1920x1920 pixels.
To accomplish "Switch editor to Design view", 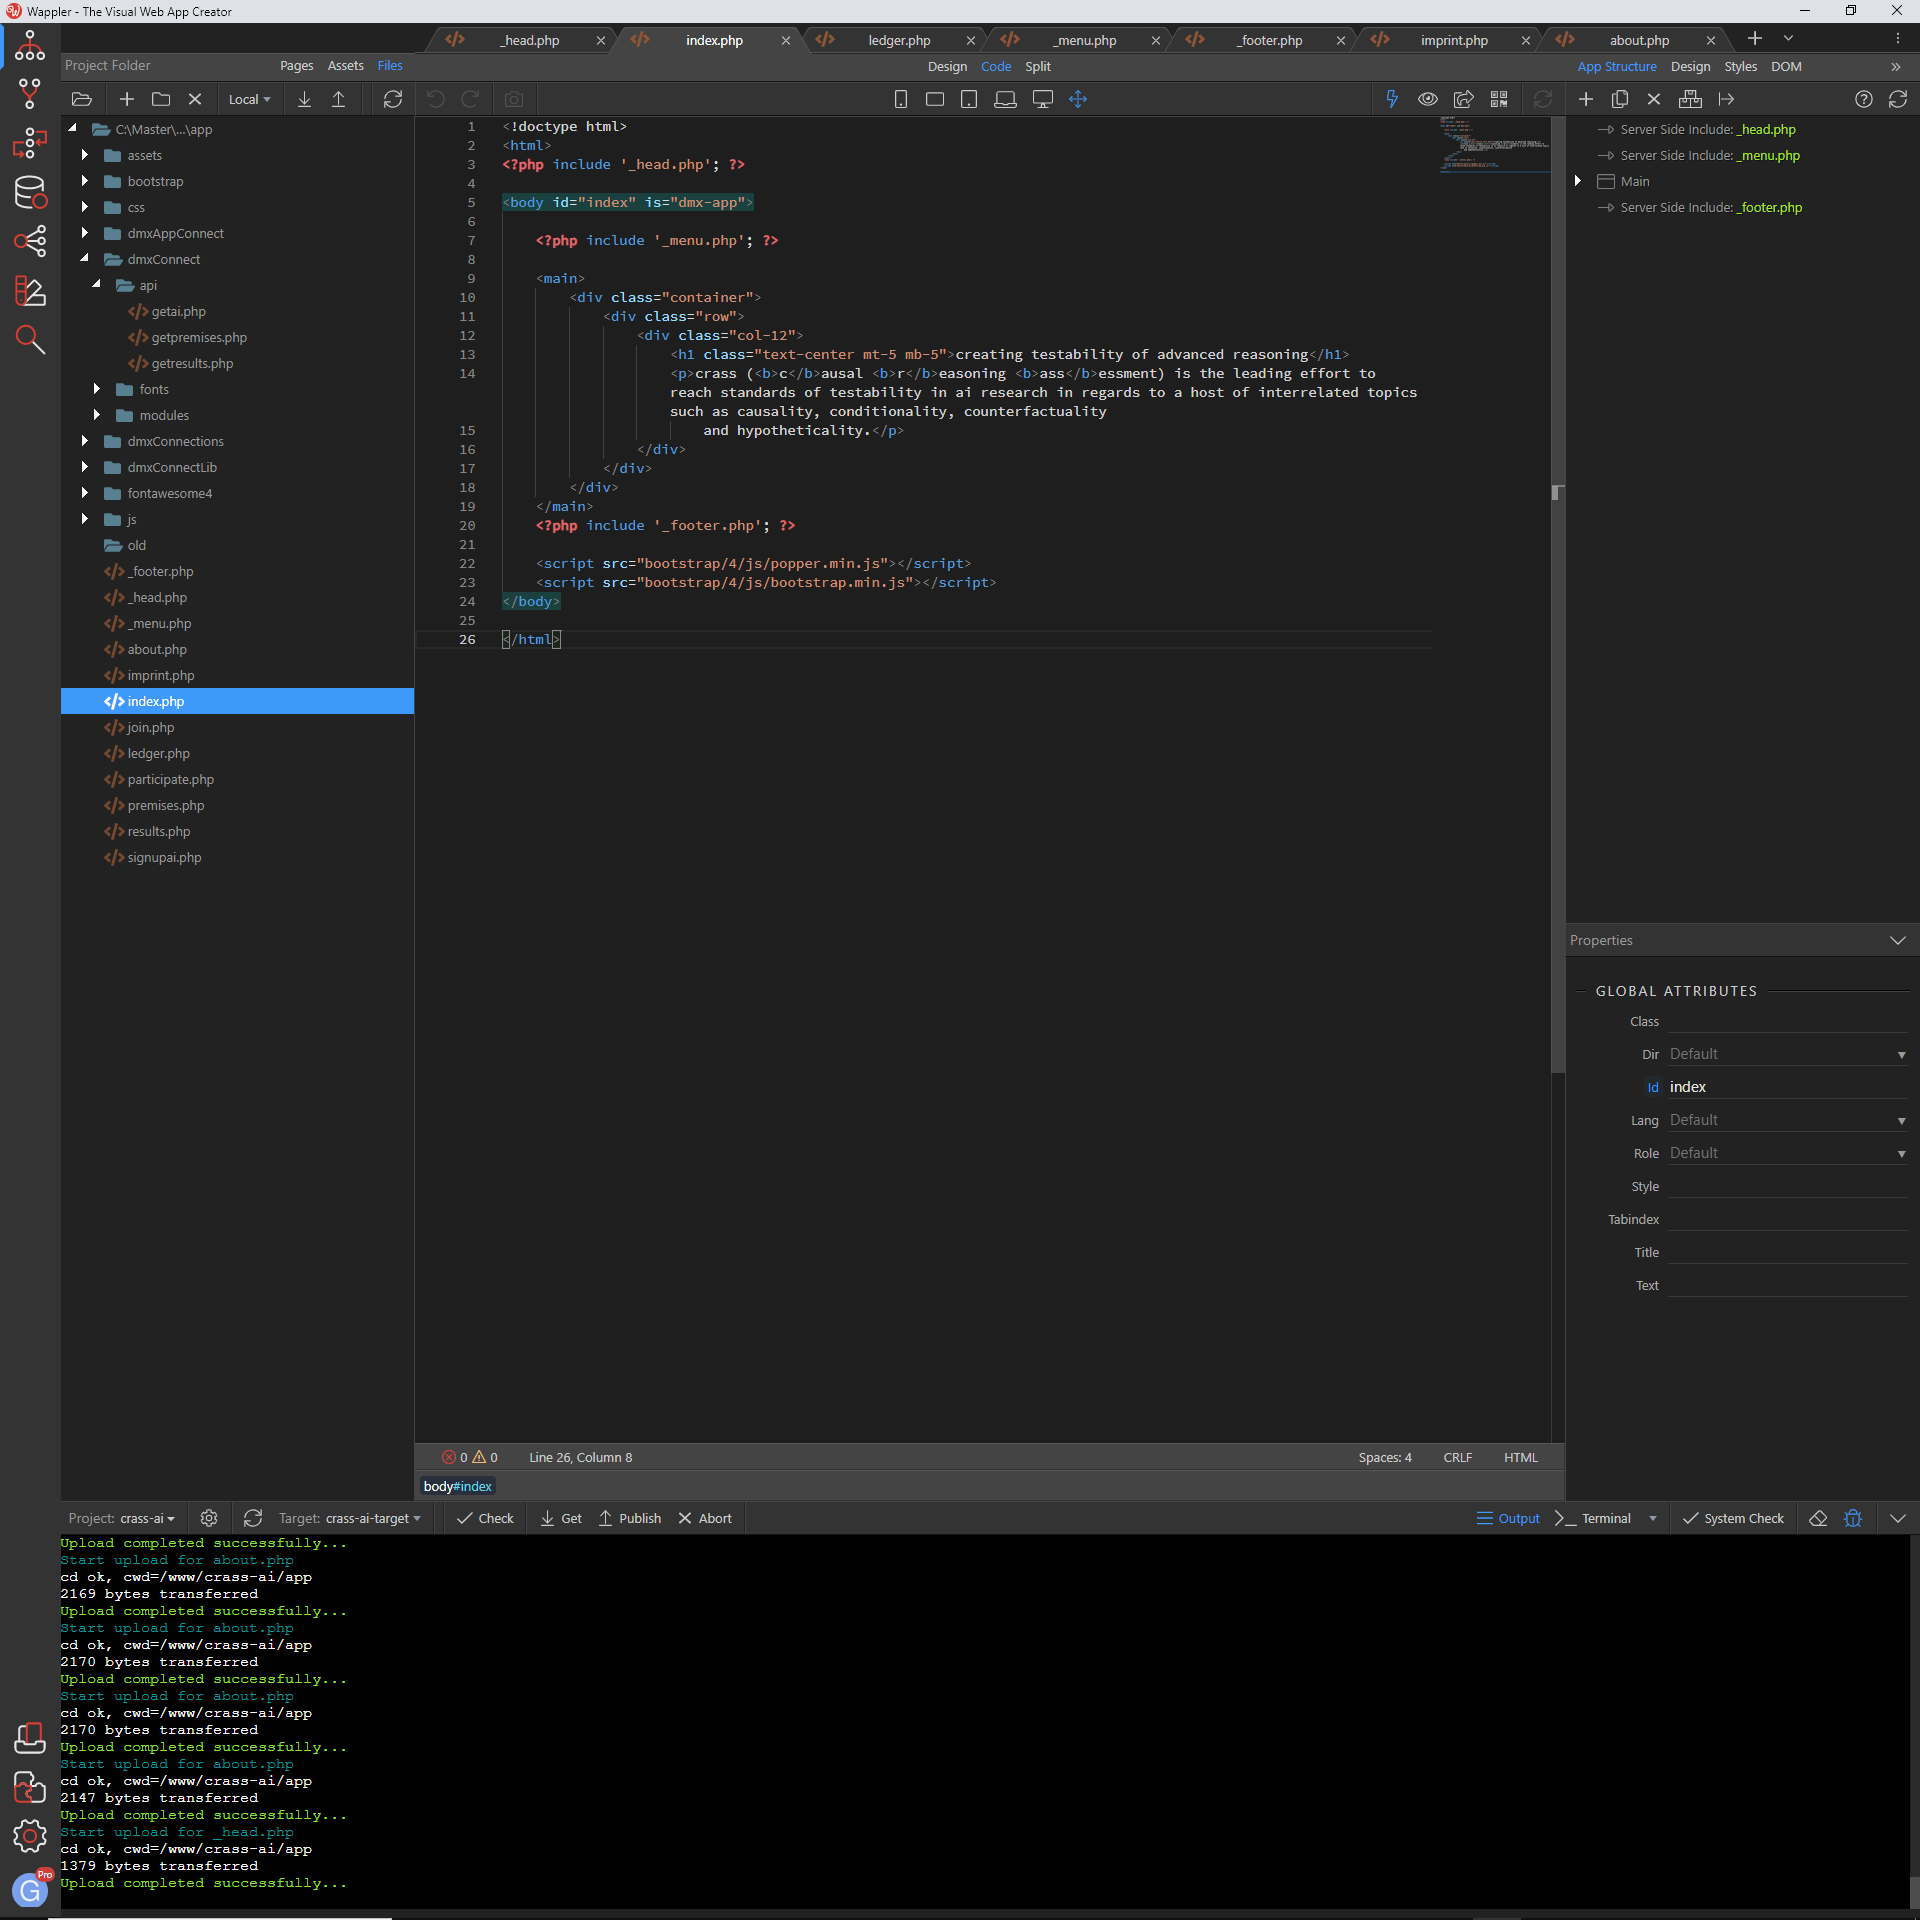I will 947,66.
